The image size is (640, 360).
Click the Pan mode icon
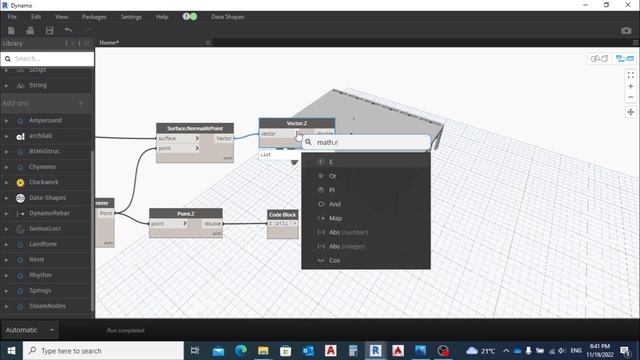(x=631, y=112)
